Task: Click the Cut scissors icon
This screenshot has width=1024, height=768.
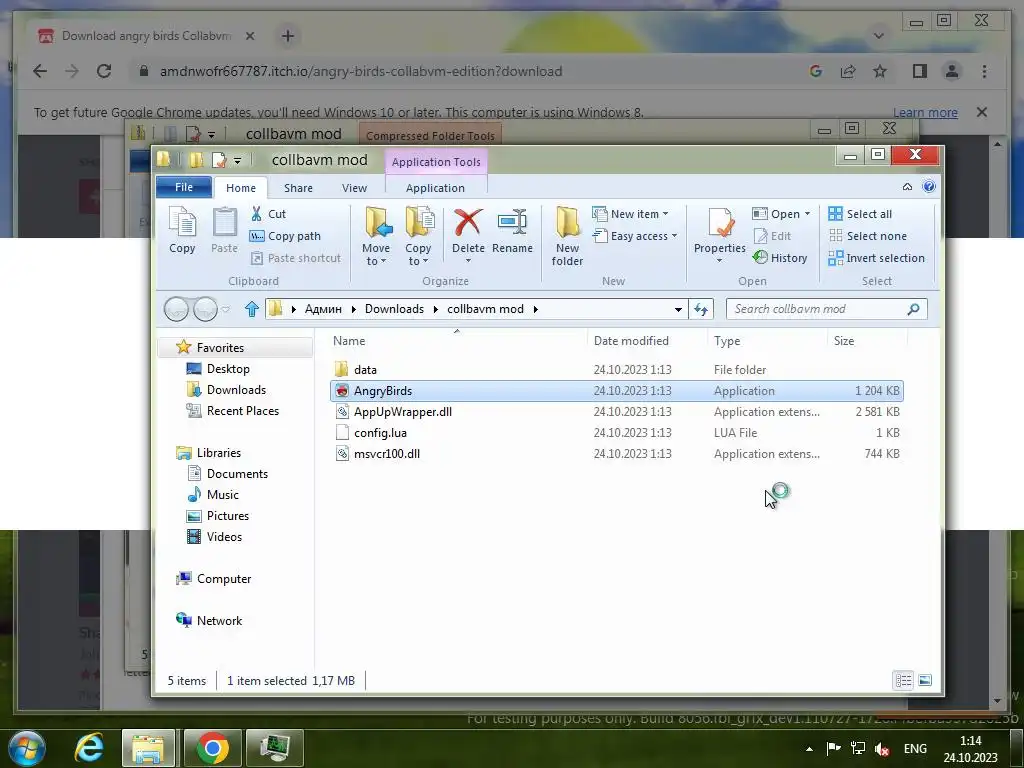Action: (x=257, y=214)
